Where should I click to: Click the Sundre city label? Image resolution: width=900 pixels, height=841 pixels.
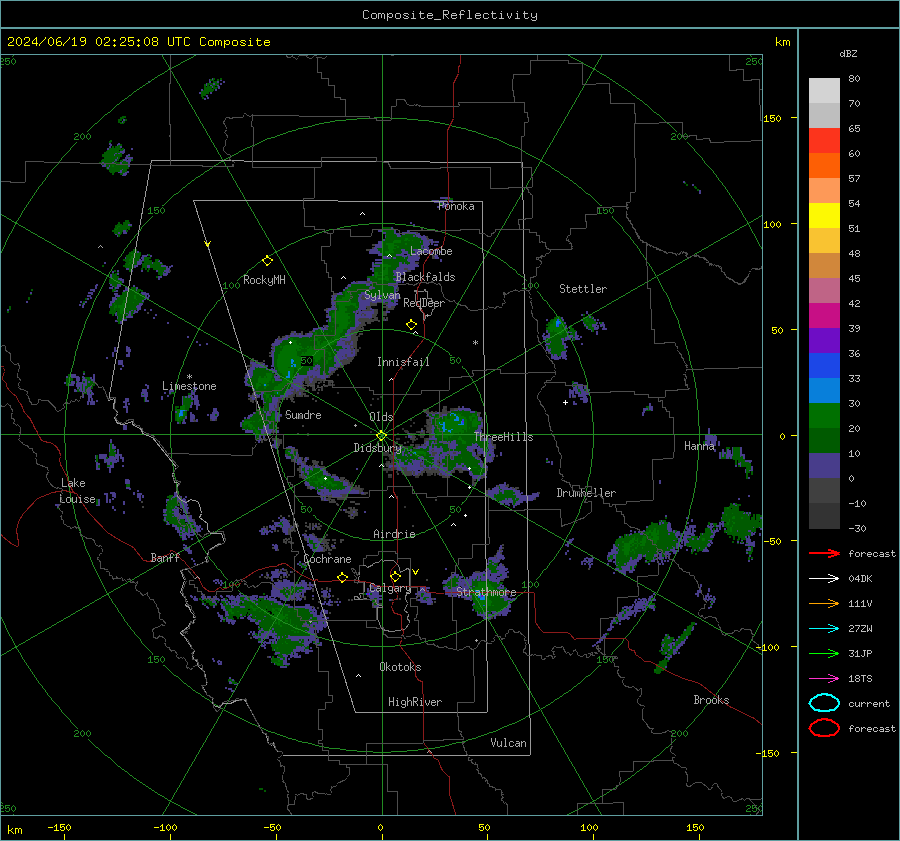(x=303, y=415)
